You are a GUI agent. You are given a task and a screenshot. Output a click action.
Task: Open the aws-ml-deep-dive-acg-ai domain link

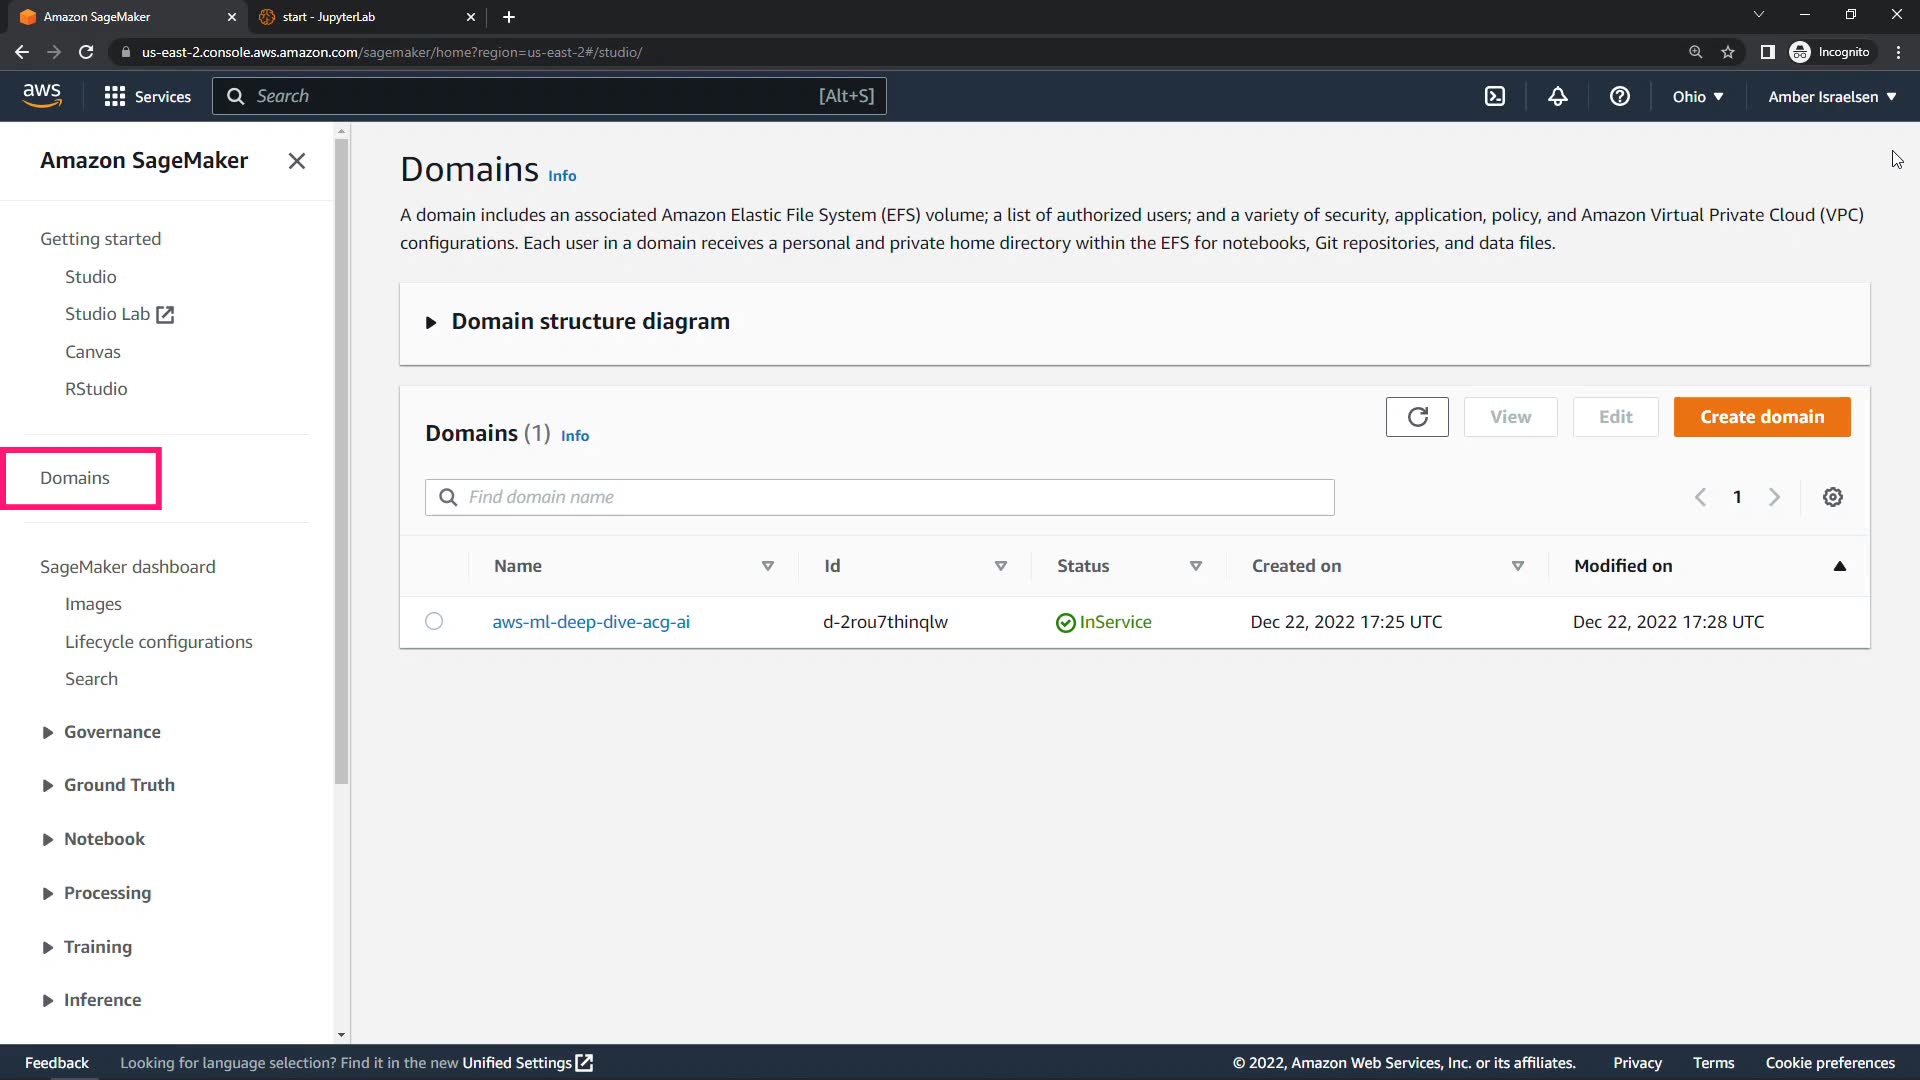591,622
